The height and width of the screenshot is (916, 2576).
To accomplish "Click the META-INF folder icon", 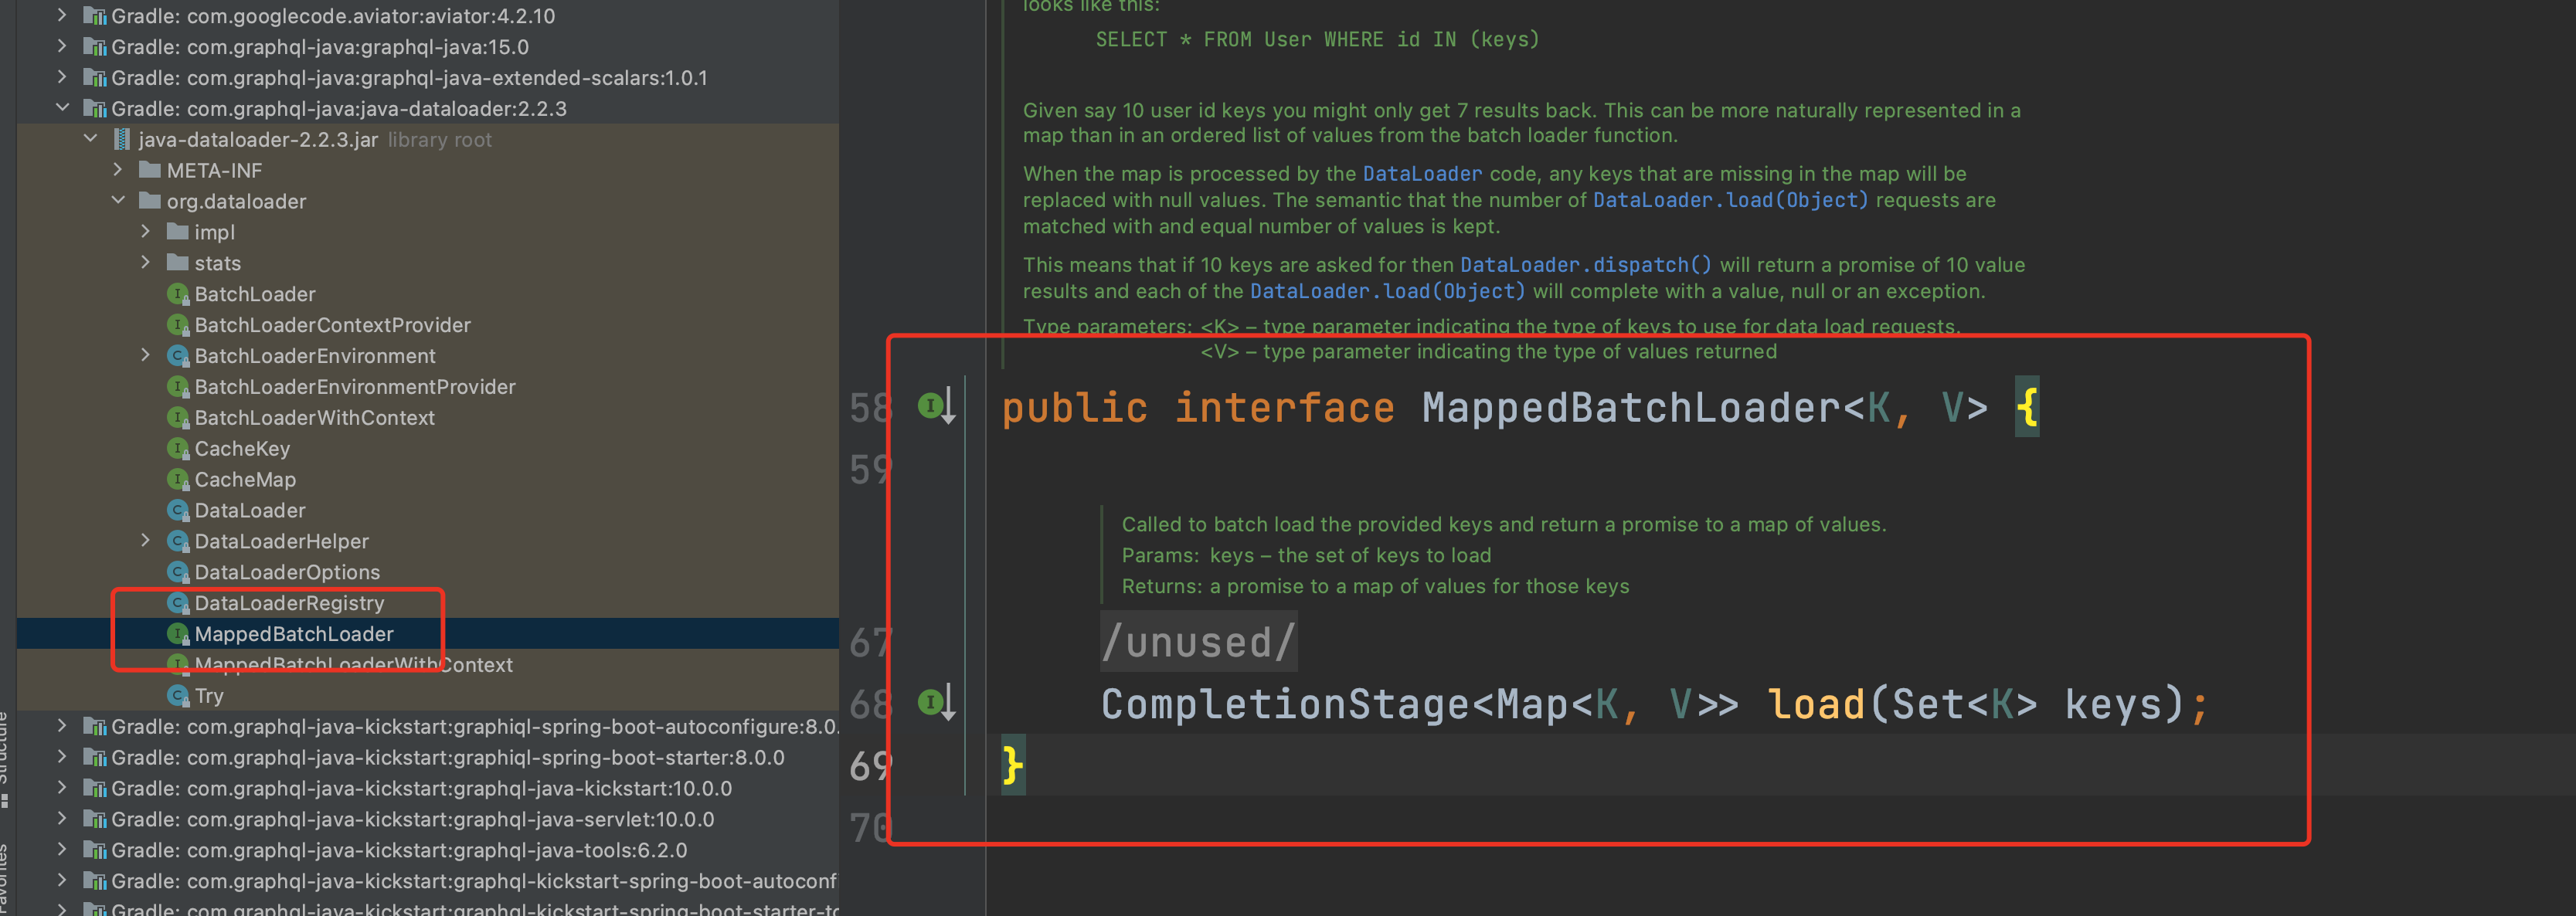I will point(150,170).
